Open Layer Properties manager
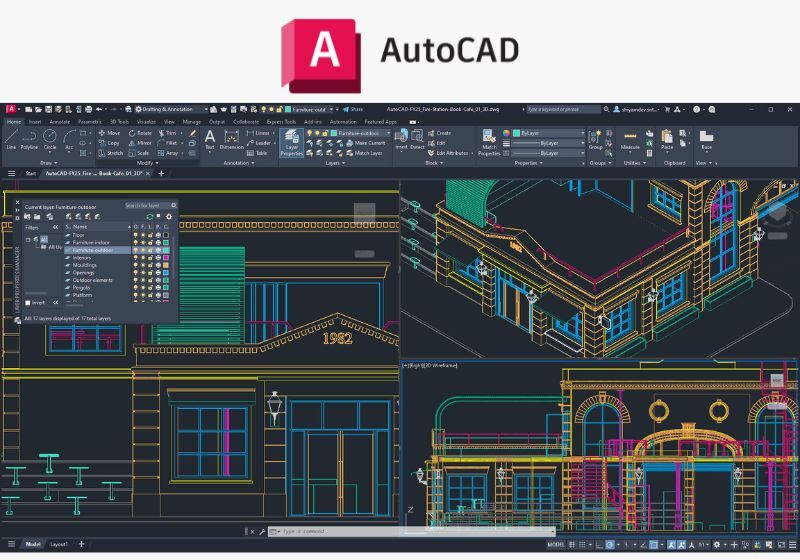This screenshot has height=560, width=800. (x=291, y=142)
